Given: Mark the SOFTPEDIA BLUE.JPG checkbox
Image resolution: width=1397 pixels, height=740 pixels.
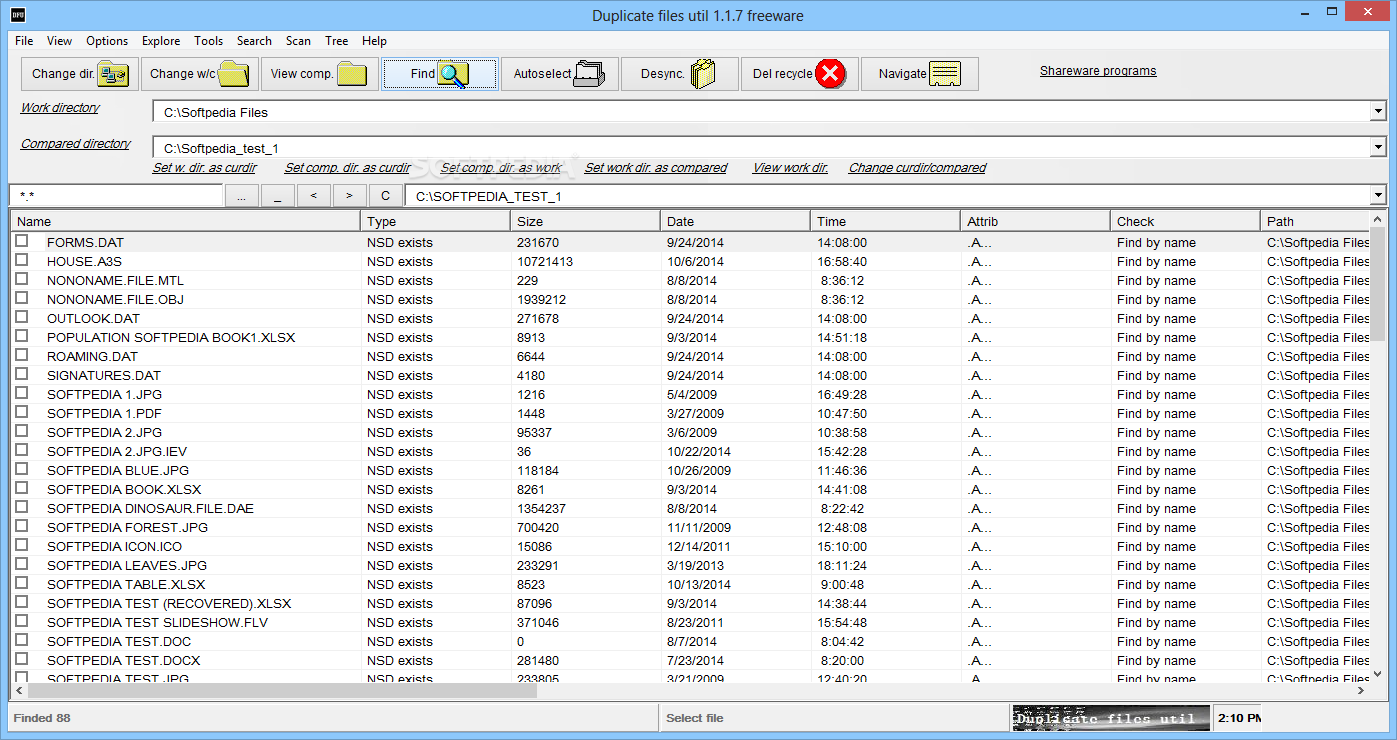Looking at the screenshot, I should coord(22,469).
